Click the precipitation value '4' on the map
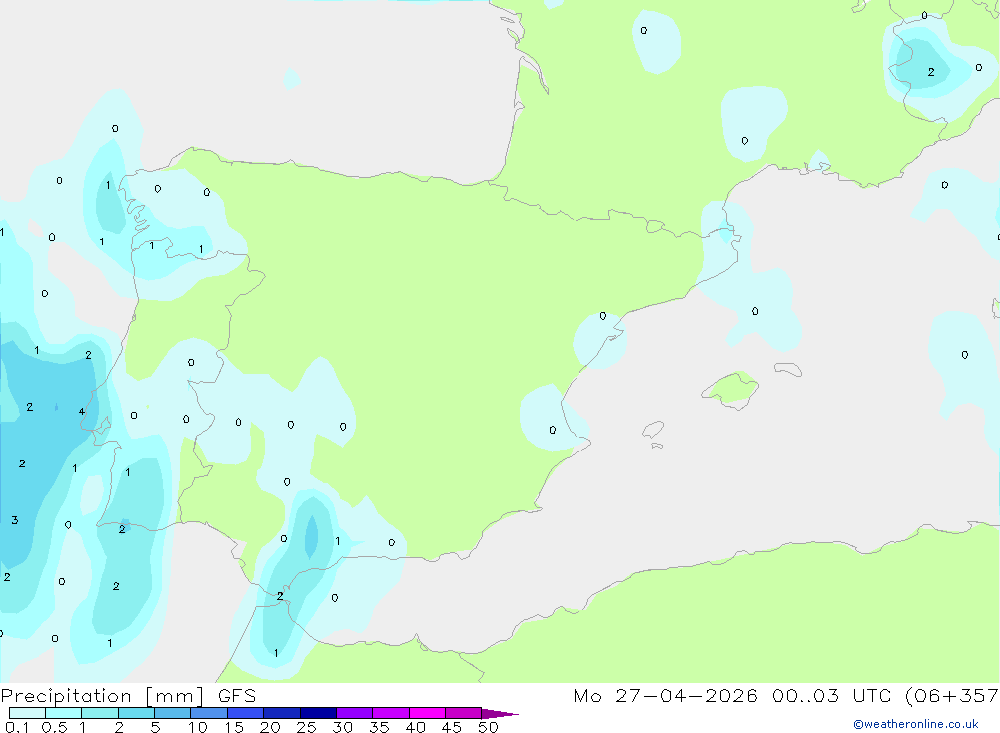Viewport: 1000px width, 733px height. [x=82, y=411]
